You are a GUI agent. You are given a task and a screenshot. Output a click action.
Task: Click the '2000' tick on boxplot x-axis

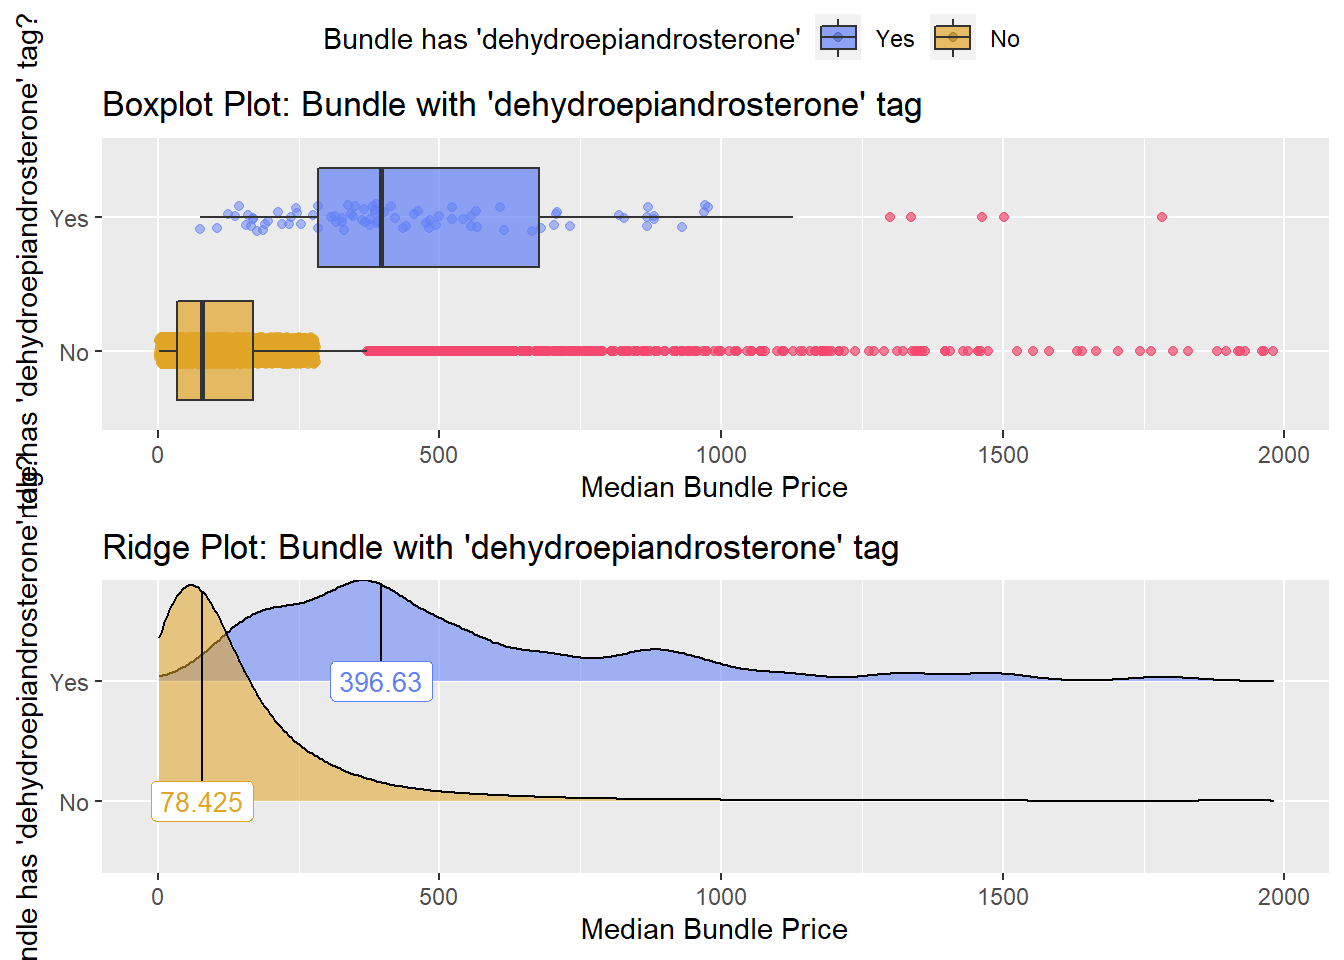[1283, 455]
